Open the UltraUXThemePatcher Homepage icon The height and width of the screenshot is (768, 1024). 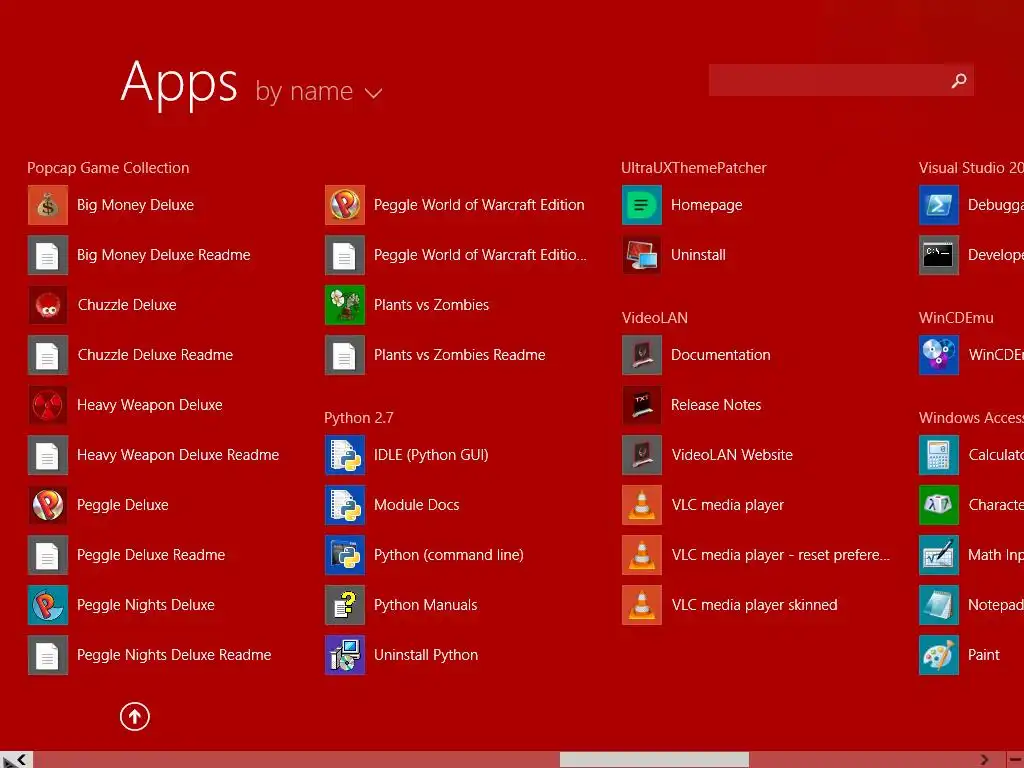pyautogui.click(x=642, y=205)
